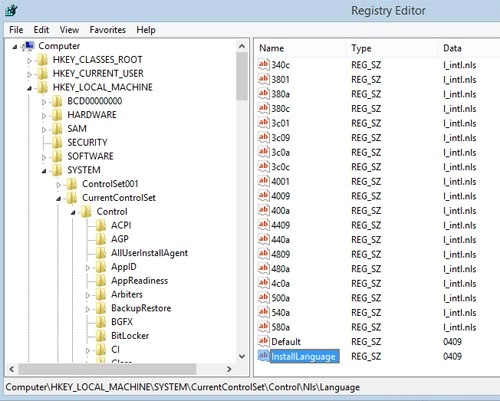Click the 0409 data of the Default value
500x401 pixels.
(452, 342)
